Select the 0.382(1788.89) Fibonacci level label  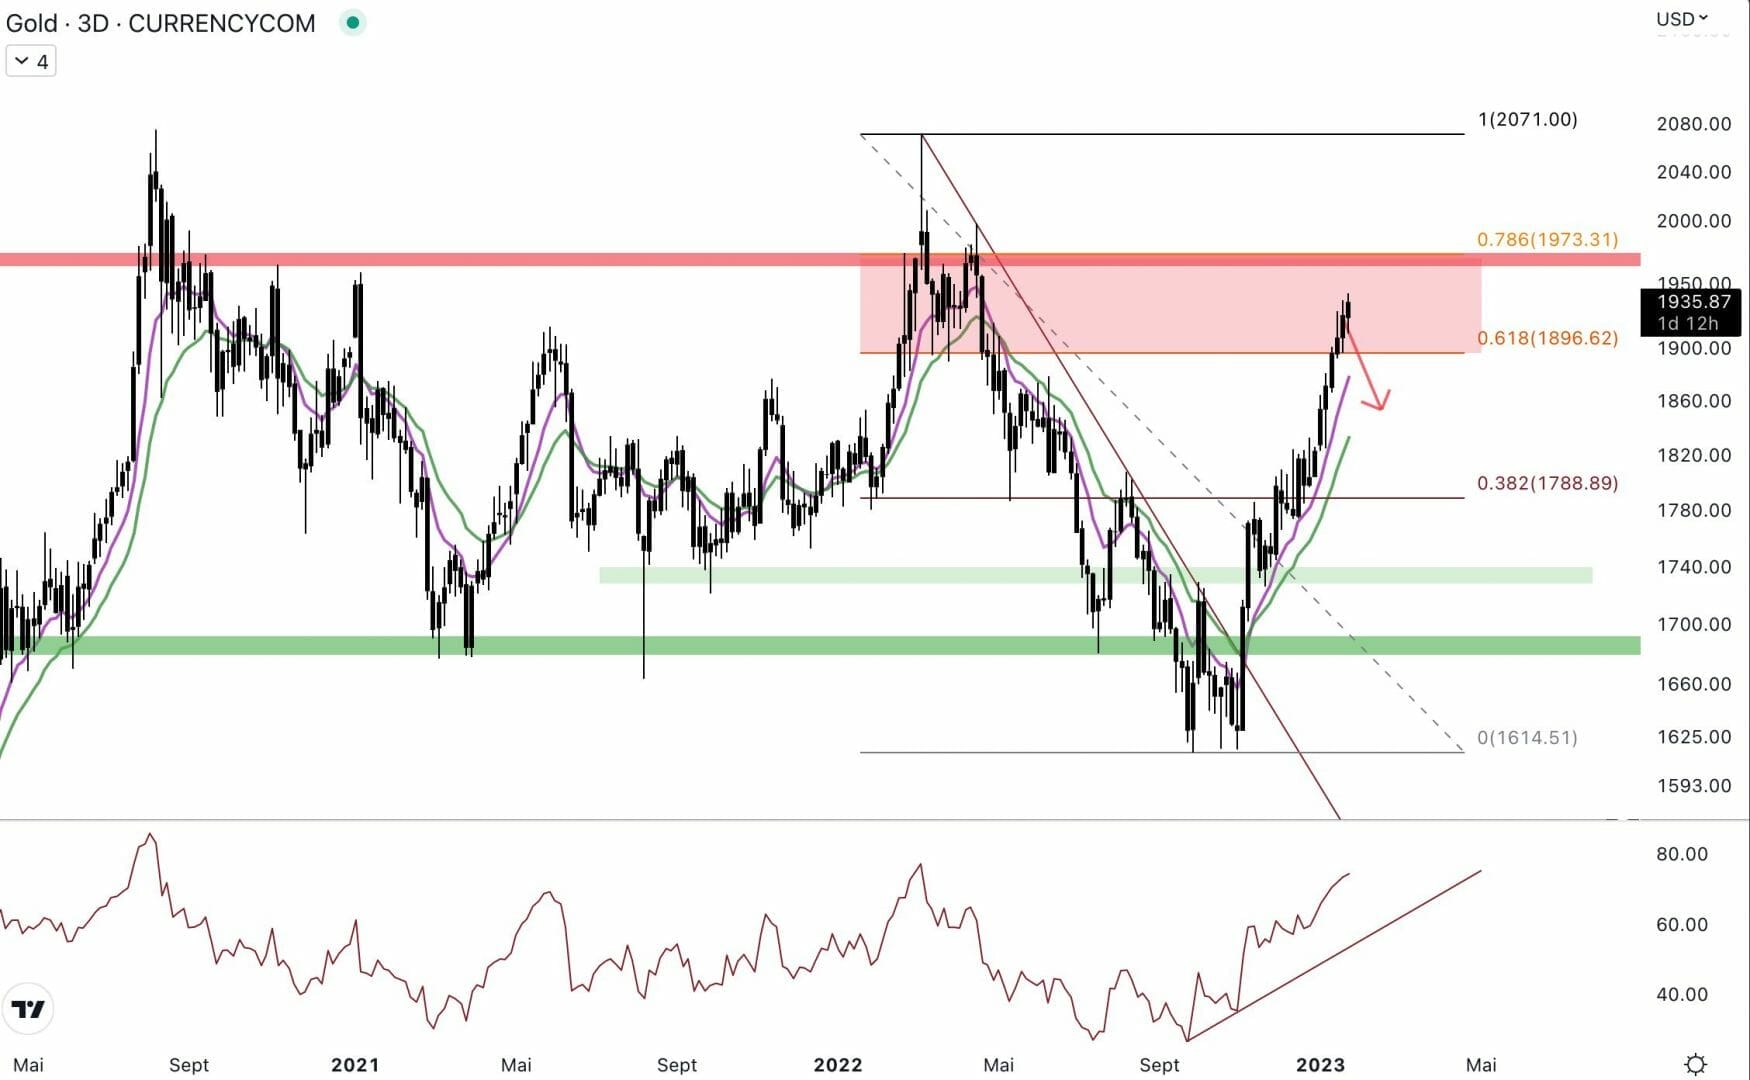[1547, 483]
